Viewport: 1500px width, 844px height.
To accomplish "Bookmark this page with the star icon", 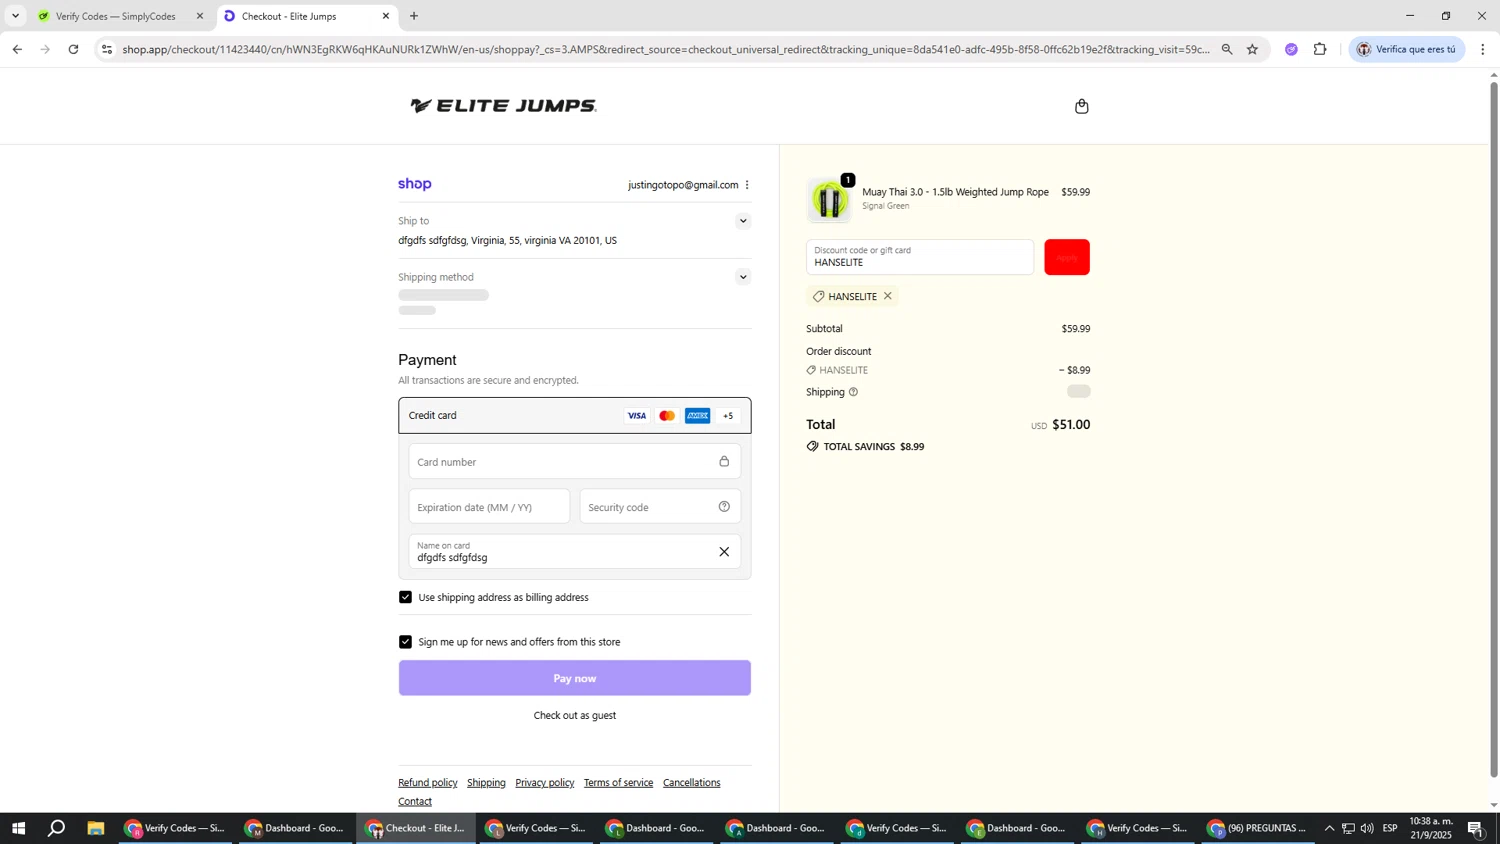I will pos(1252,49).
